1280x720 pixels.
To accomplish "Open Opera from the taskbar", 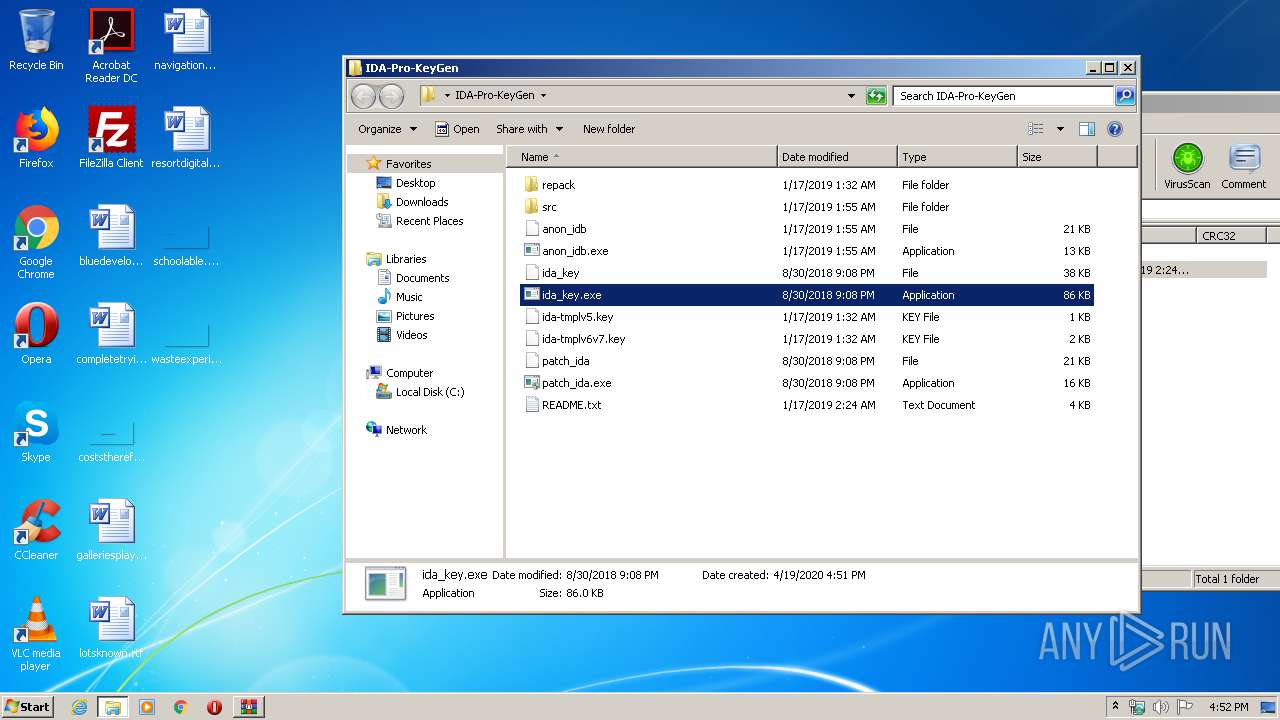I will 214,707.
